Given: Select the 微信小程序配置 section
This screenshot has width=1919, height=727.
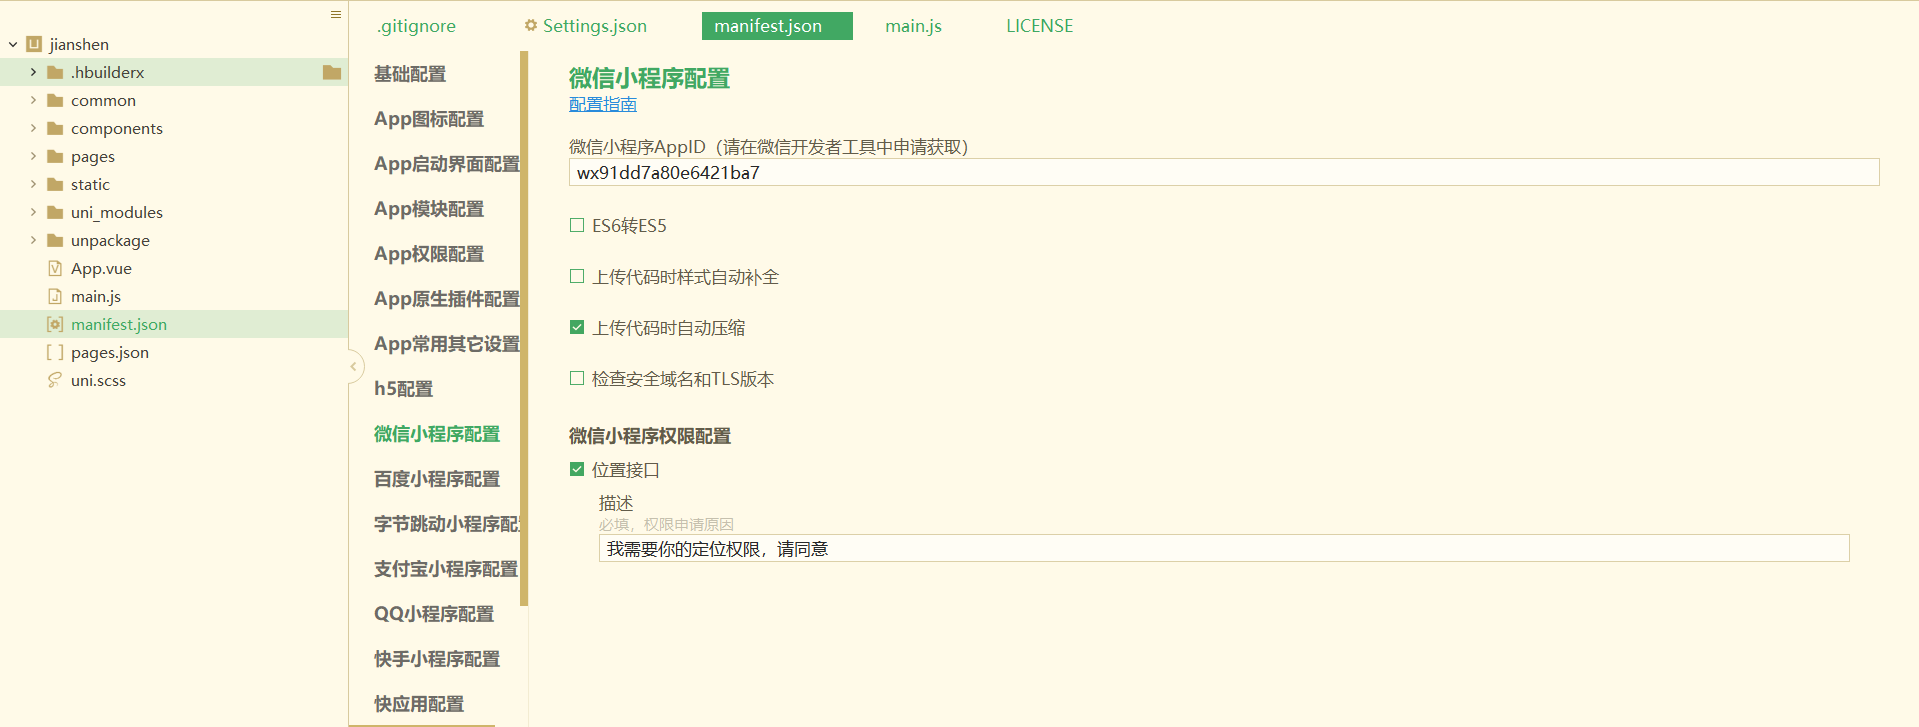Looking at the screenshot, I should pos(437,434).
